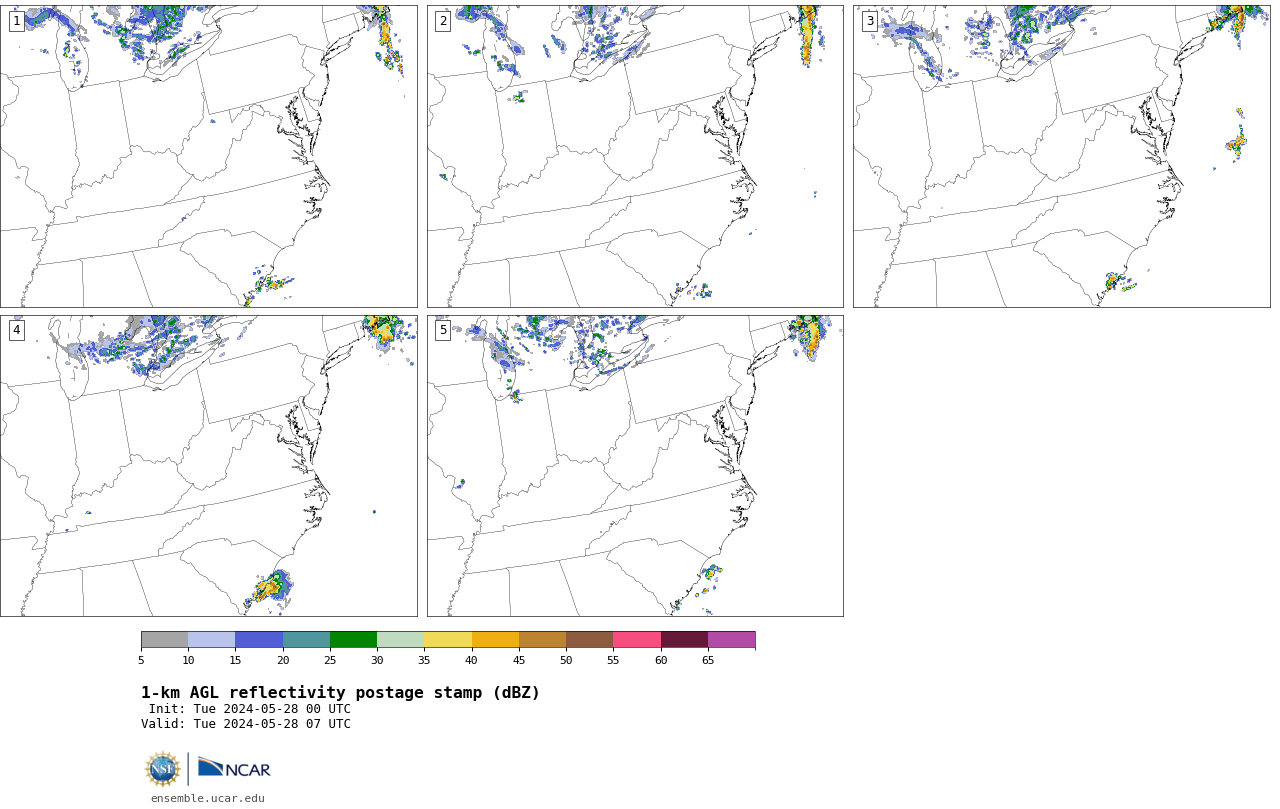The image size is (1280, 809).
Task: Open ensemble member 4 reflectivity panel
Action: (x=208, y=466)
